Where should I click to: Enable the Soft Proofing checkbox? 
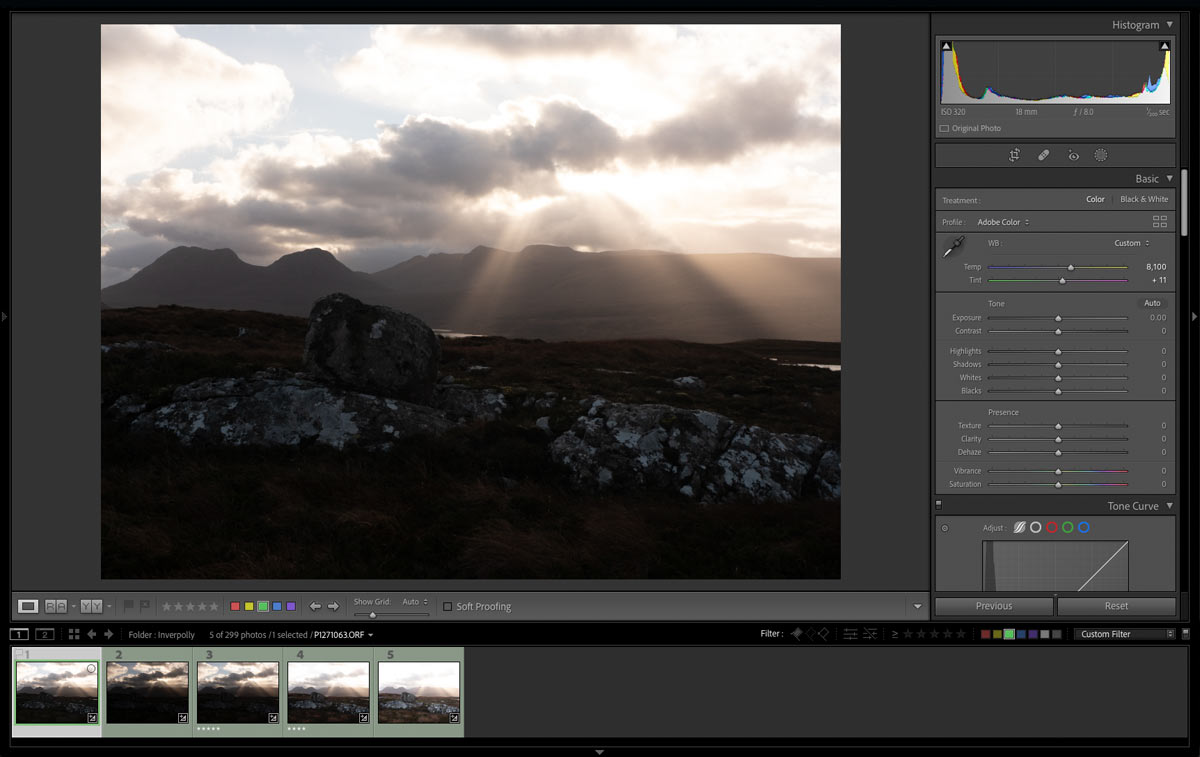pos(447,606)
